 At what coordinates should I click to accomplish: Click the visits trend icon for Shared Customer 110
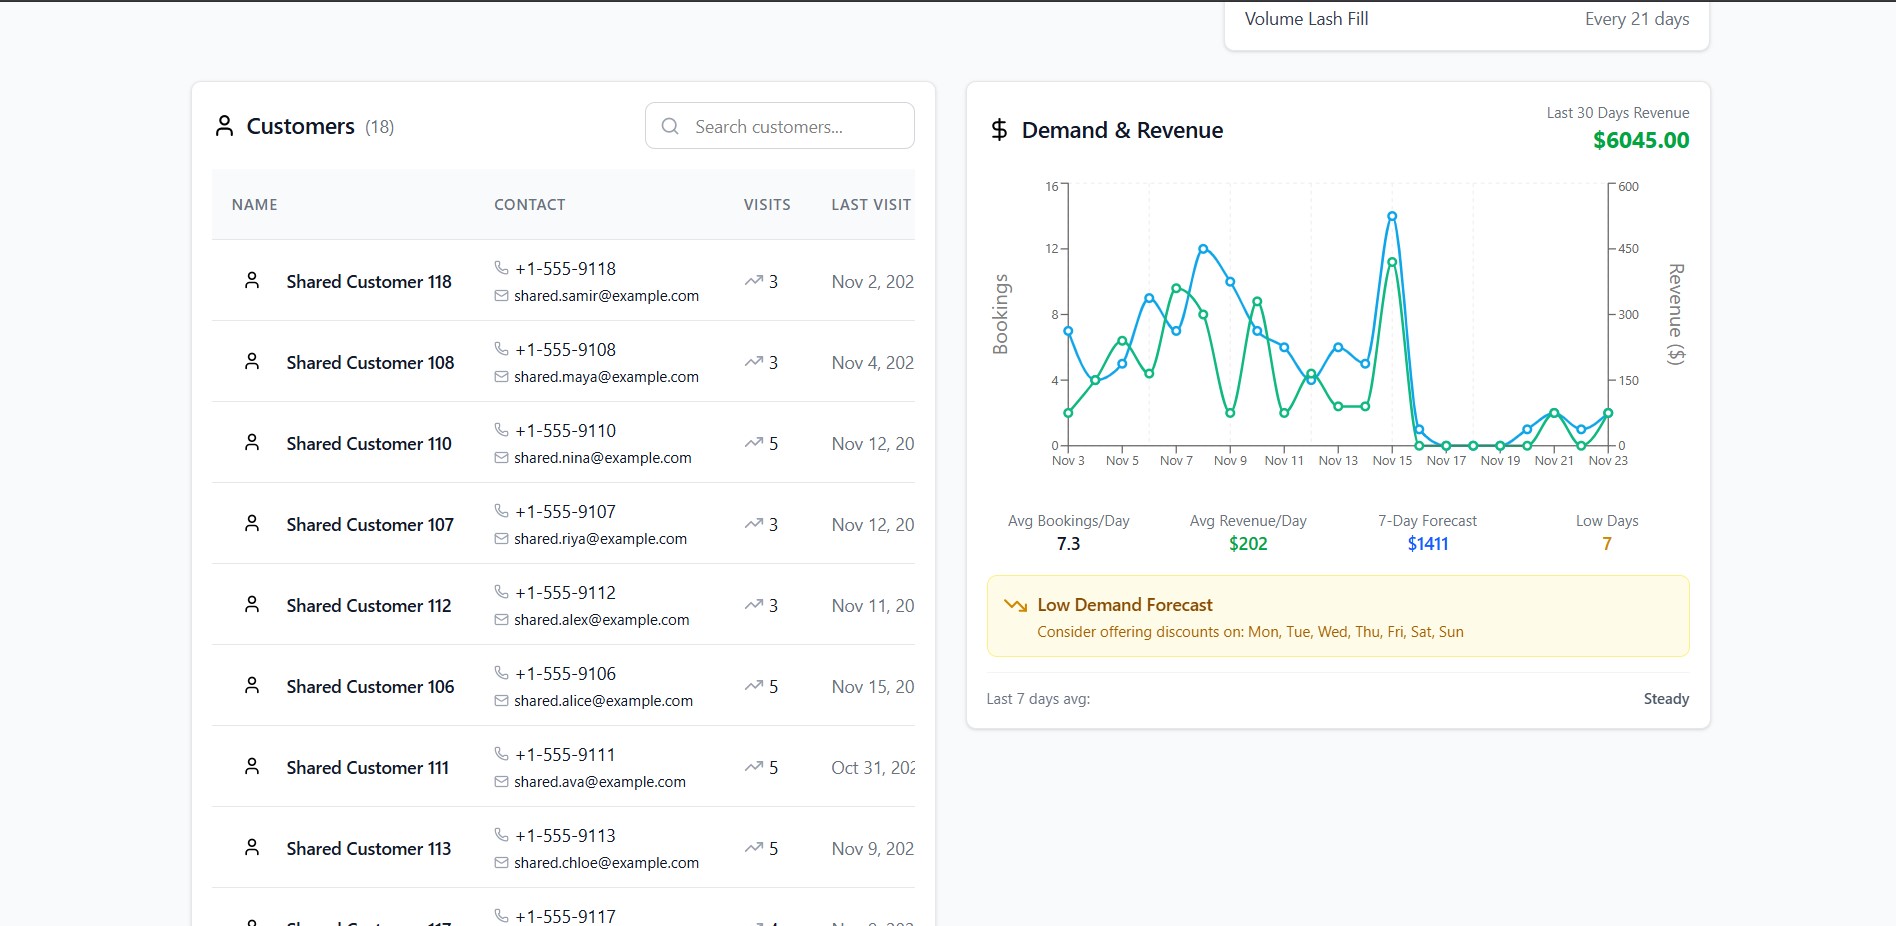click(754, 443)
